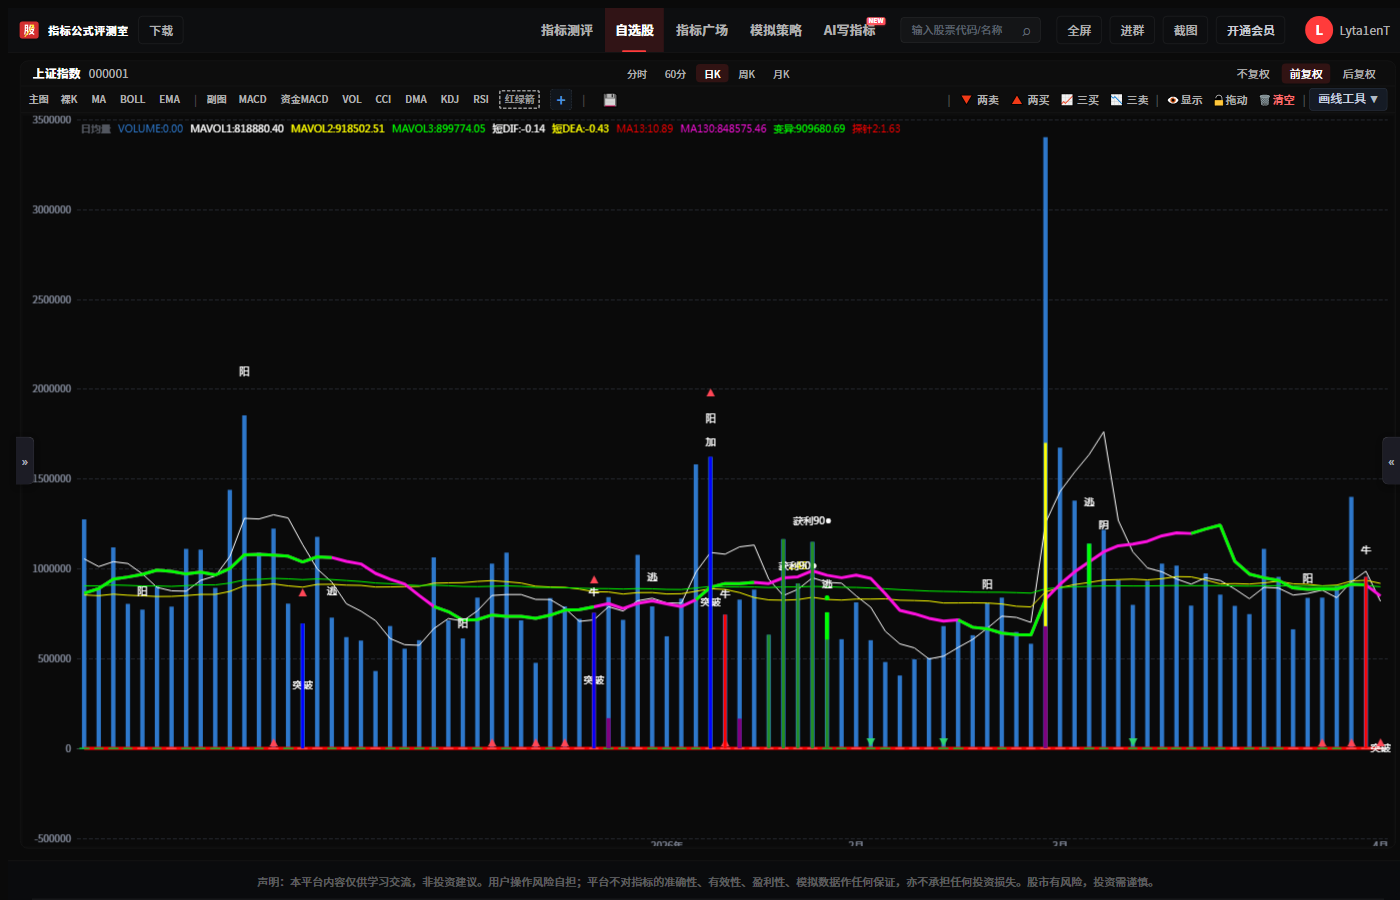This screenshot has height=900, width=1400.
Task: Add a new indicator with the blue plus button
Action: tap(561, 100)
